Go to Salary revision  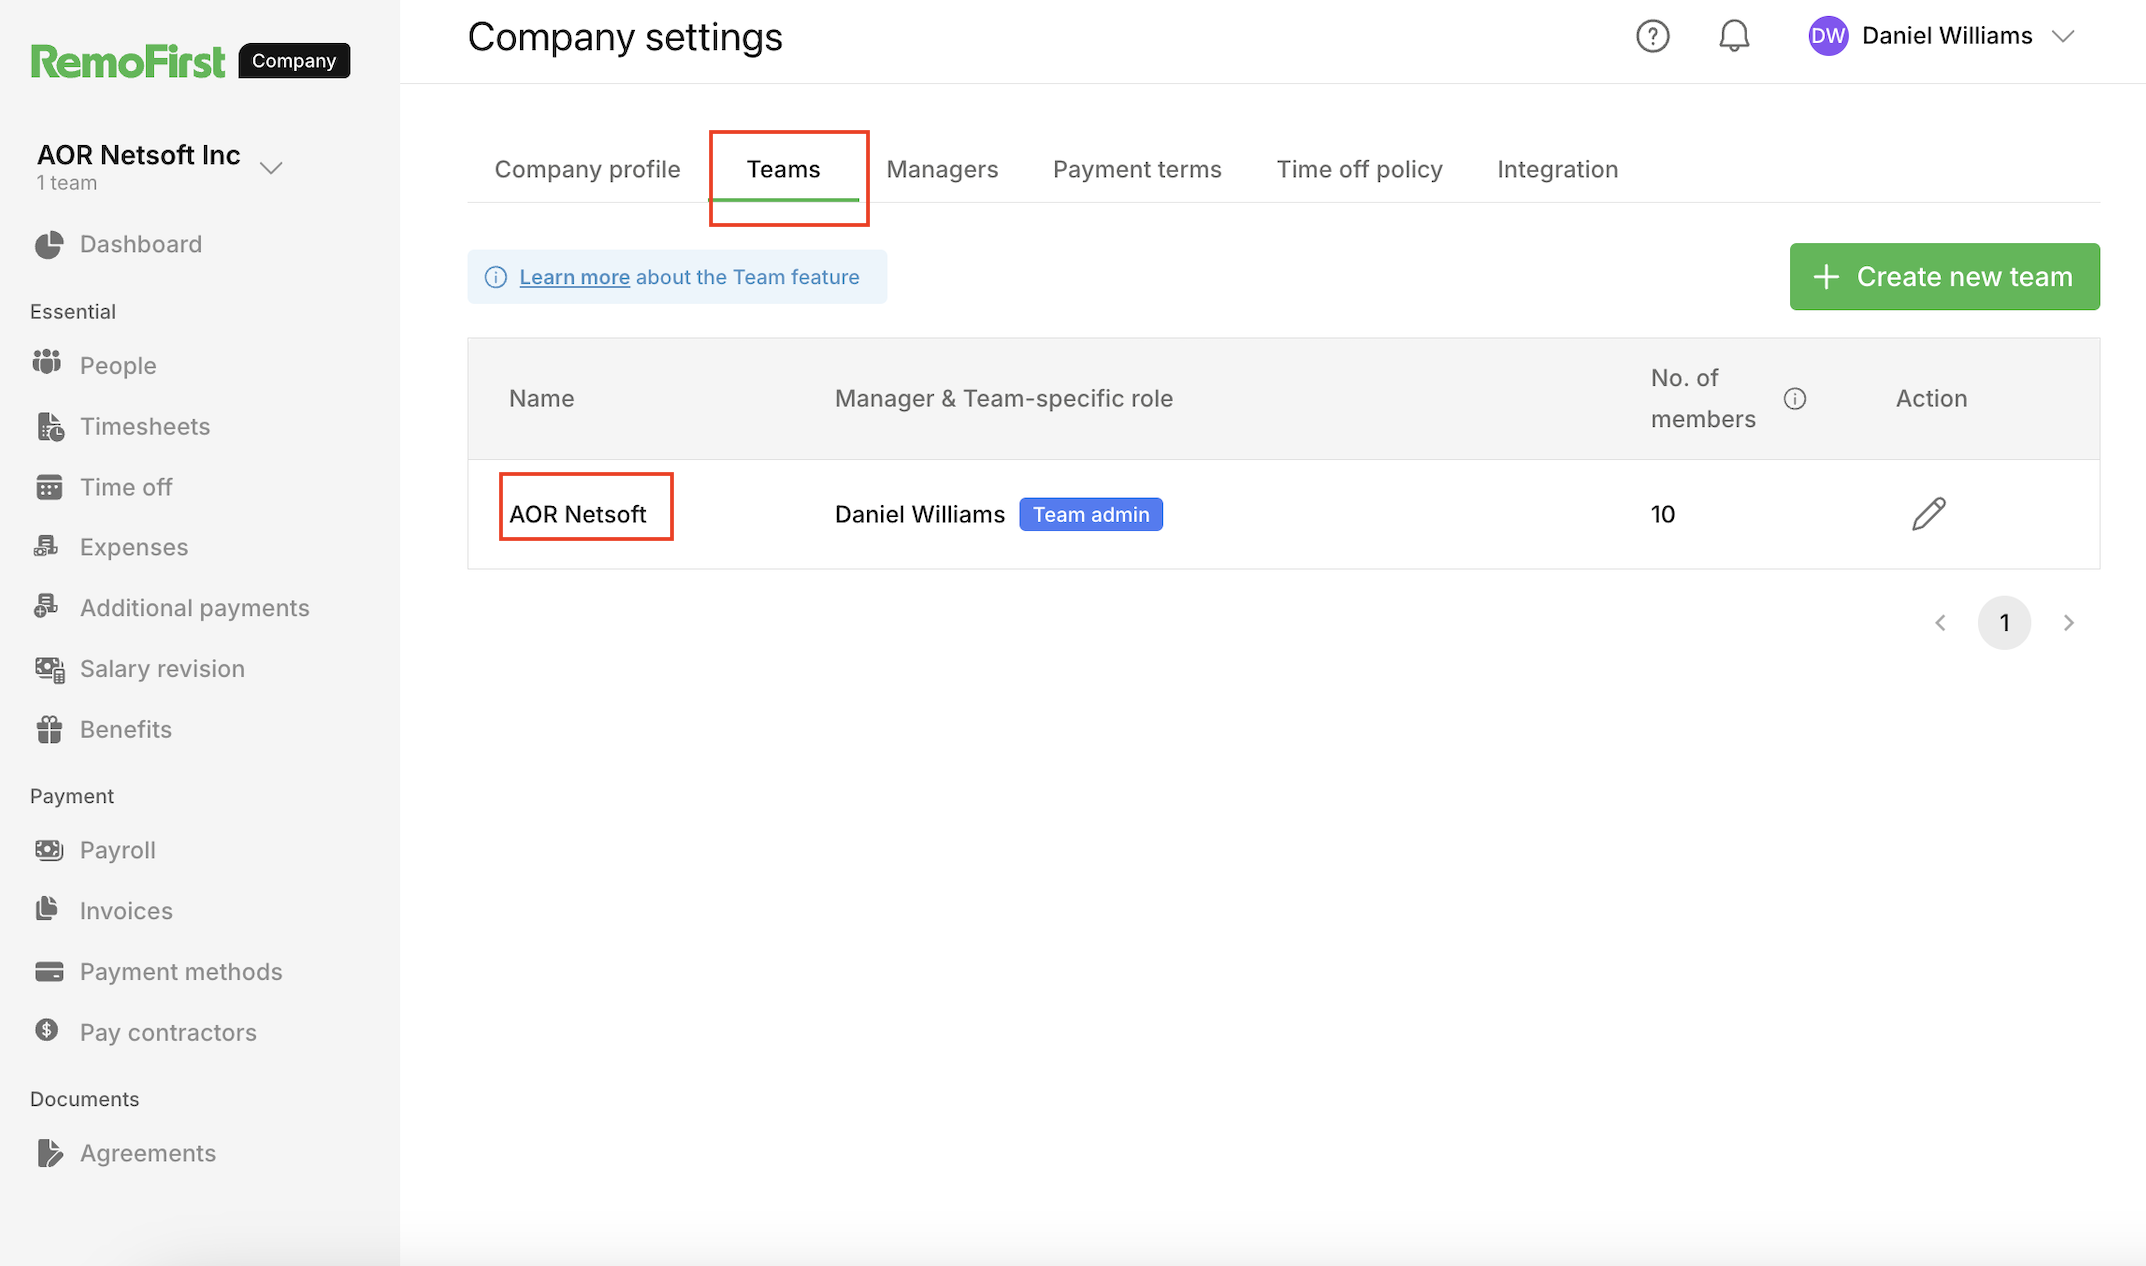point(162,668)
